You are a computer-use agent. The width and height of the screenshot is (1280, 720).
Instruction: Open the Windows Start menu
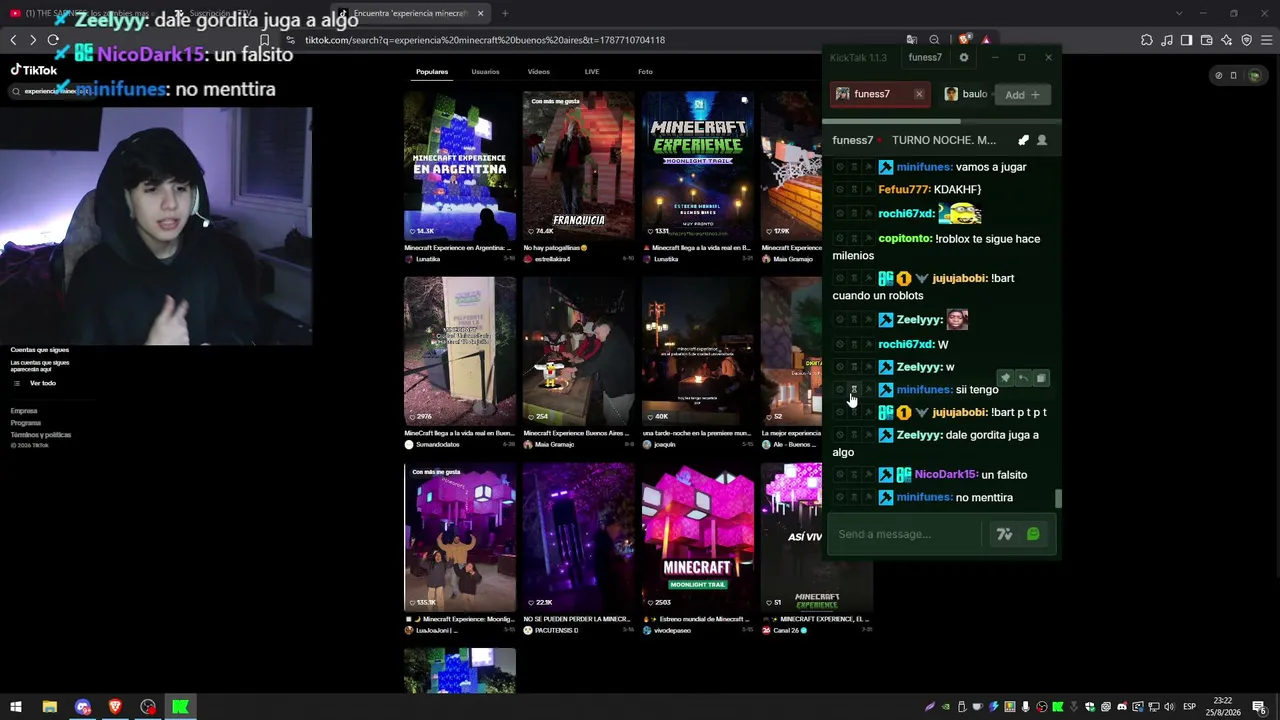point(16,707)
